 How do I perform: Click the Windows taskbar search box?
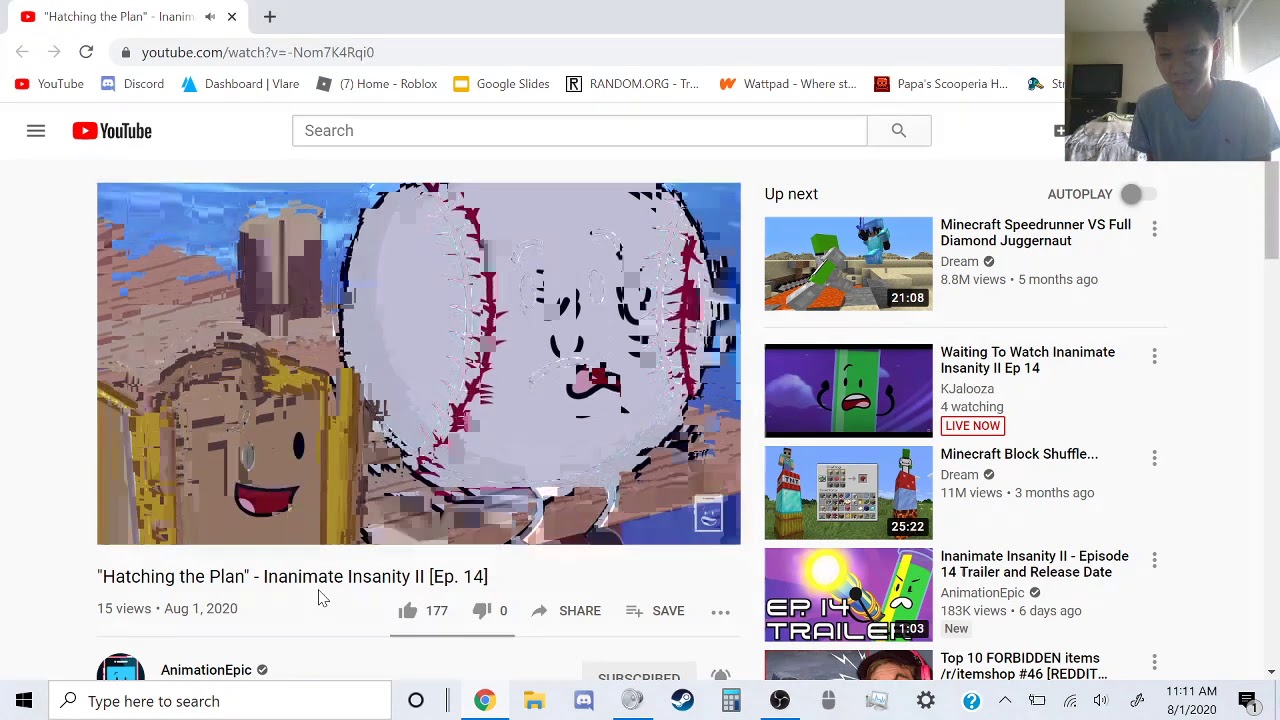click(220, 701)
